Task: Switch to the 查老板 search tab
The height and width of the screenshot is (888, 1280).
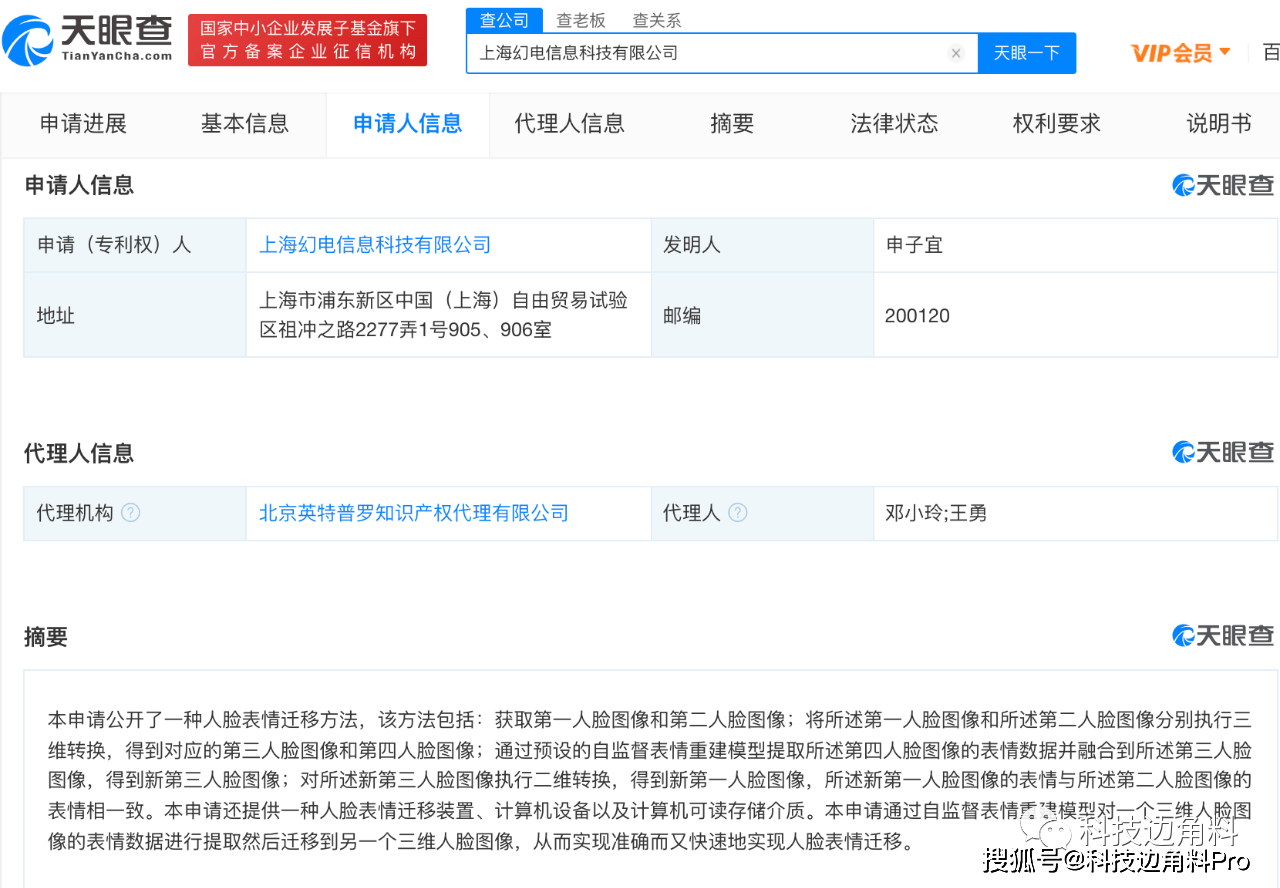Action: pyautogui.click(x=581, y=20)
